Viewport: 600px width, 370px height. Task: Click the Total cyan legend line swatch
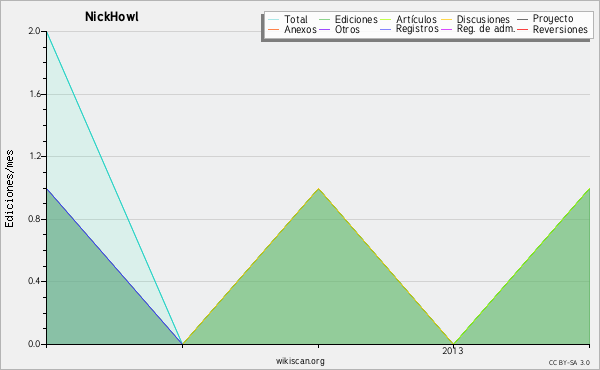click(x=274, y=19)
